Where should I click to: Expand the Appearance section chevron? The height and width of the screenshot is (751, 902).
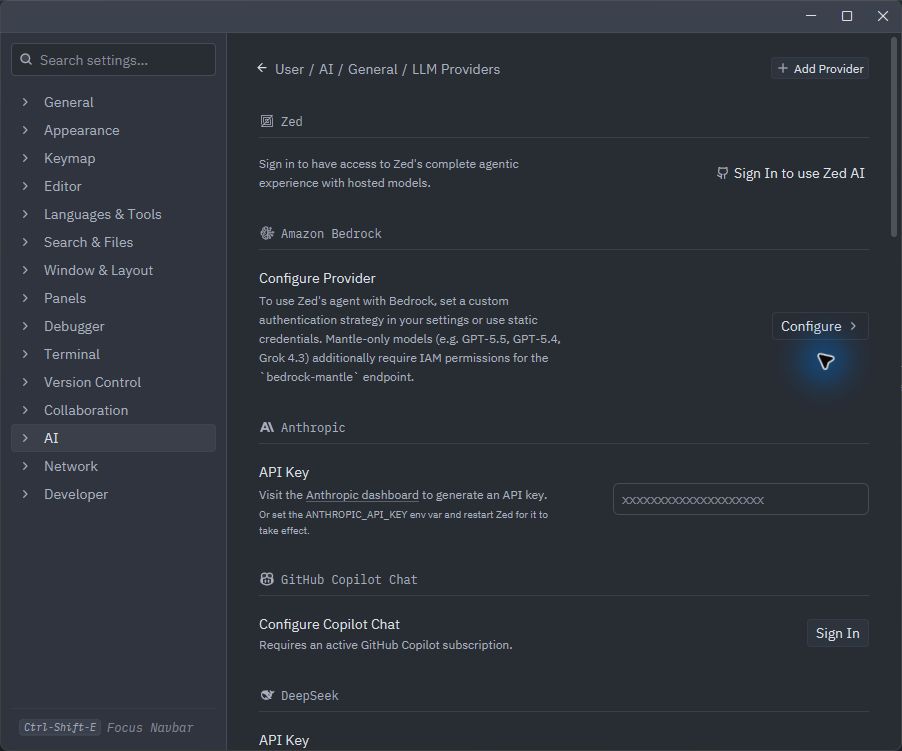click(x=25, y=130)
